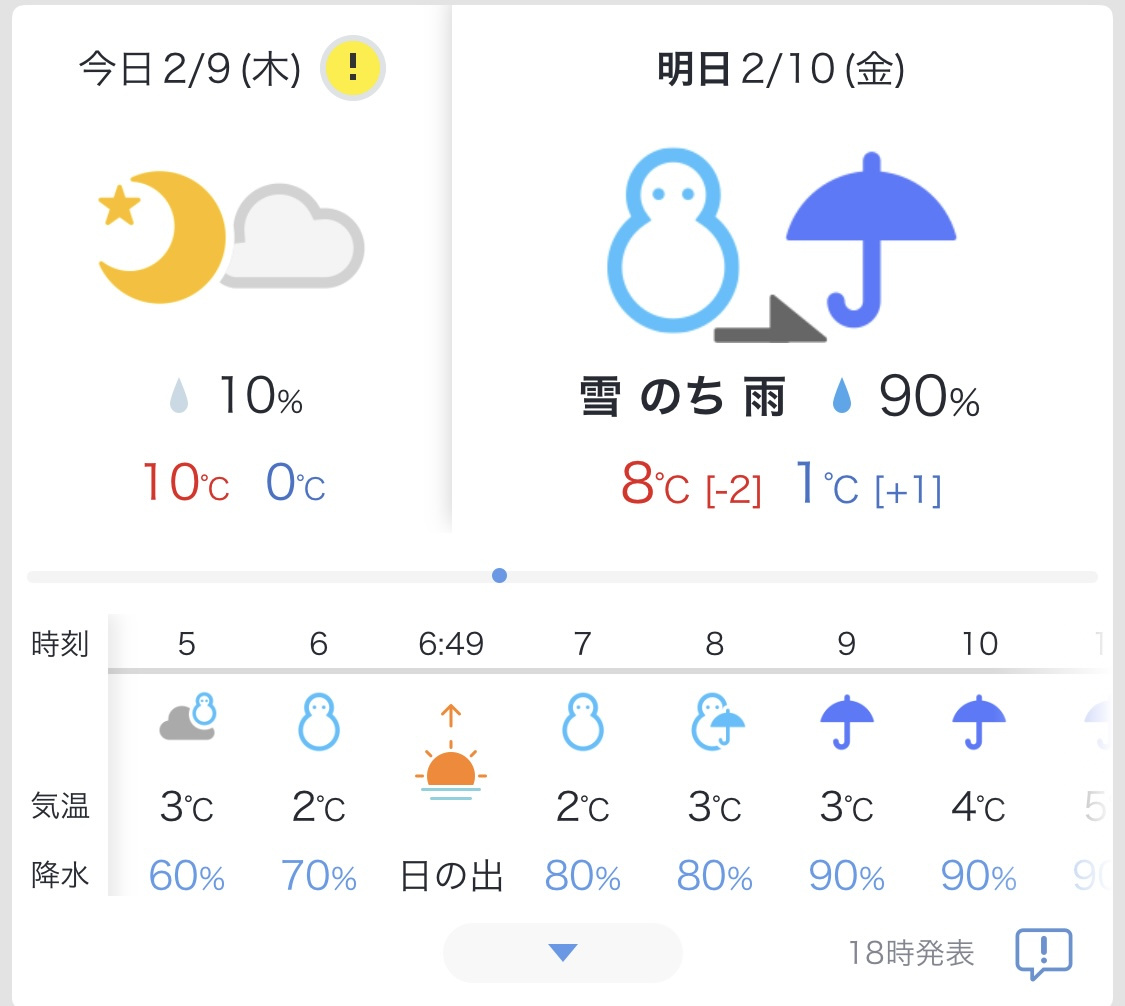
Task: Open the feedback speech bubble icon
Action: (1043, 954)
